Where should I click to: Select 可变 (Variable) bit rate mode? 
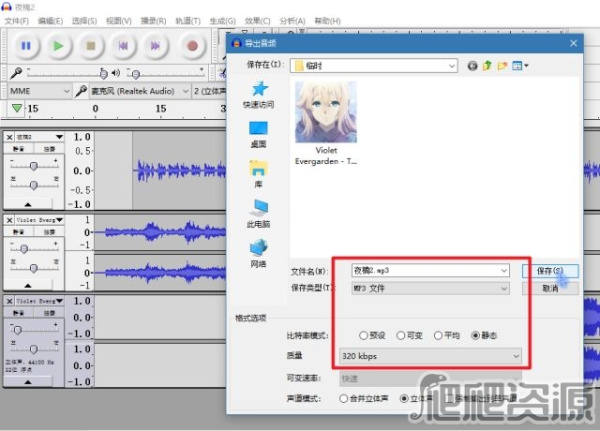[409, 336]
